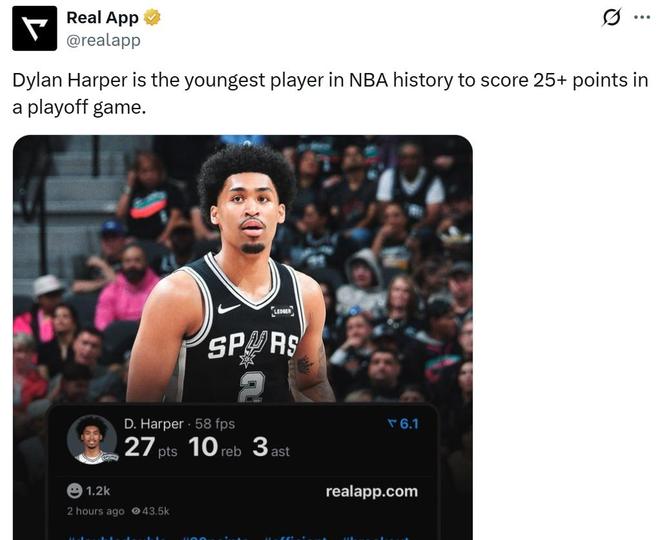
Task: Open the three-dot more options menu
Action: 641,17
